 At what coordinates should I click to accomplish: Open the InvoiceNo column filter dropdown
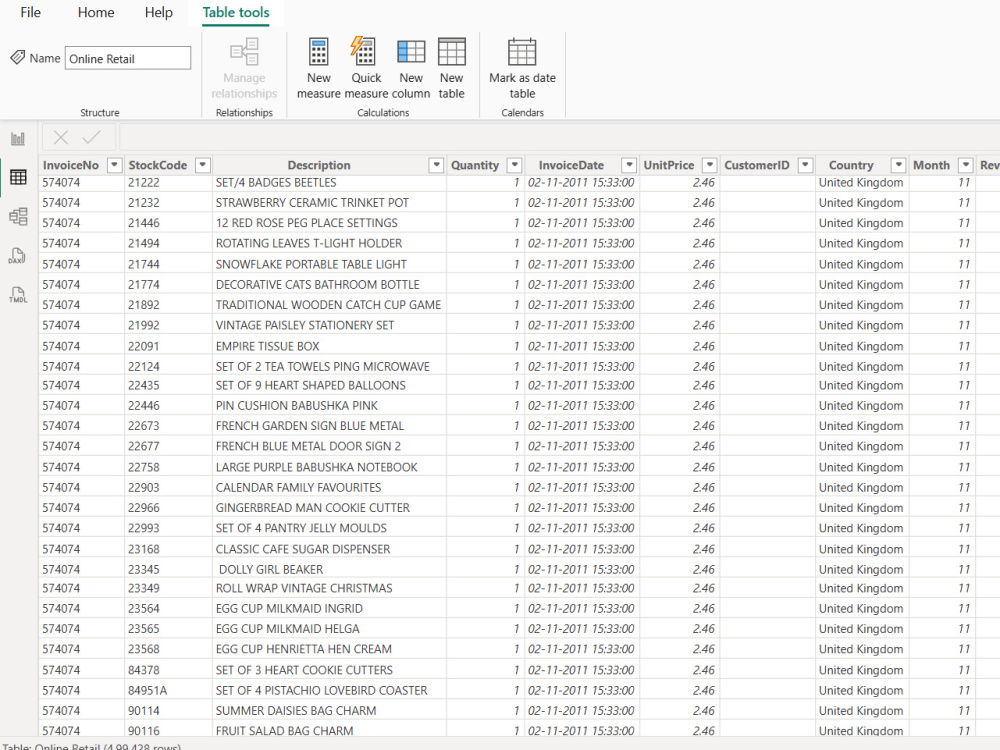[114, 165]
